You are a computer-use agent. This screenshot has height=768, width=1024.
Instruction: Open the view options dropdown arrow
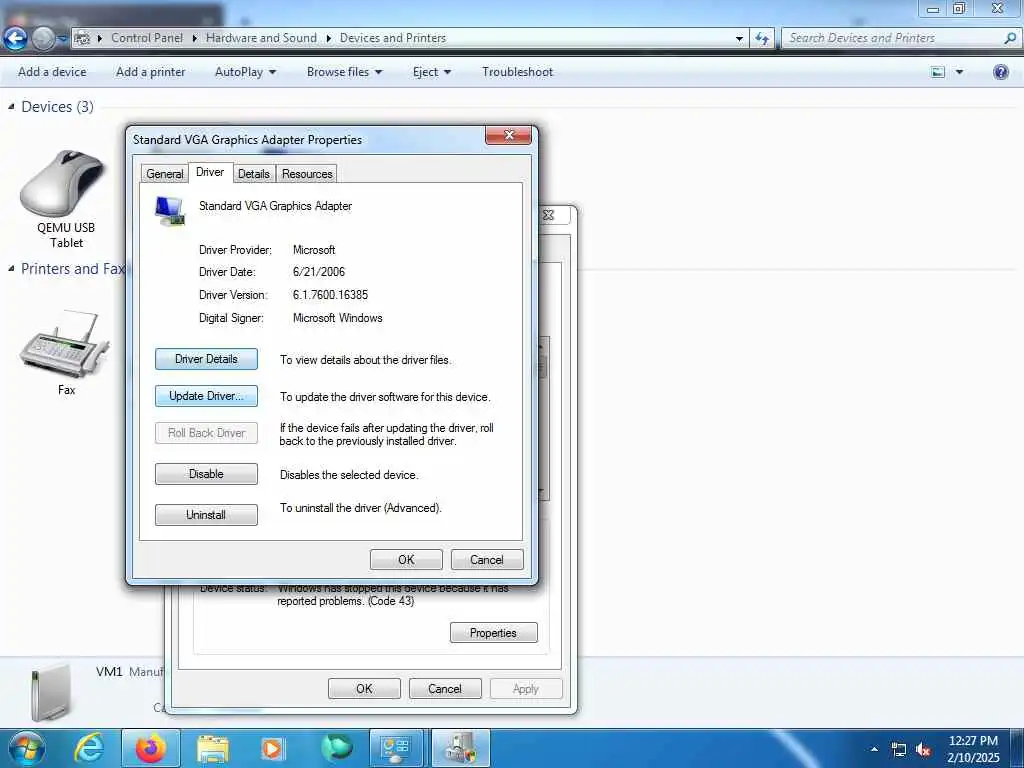(959, 72)
